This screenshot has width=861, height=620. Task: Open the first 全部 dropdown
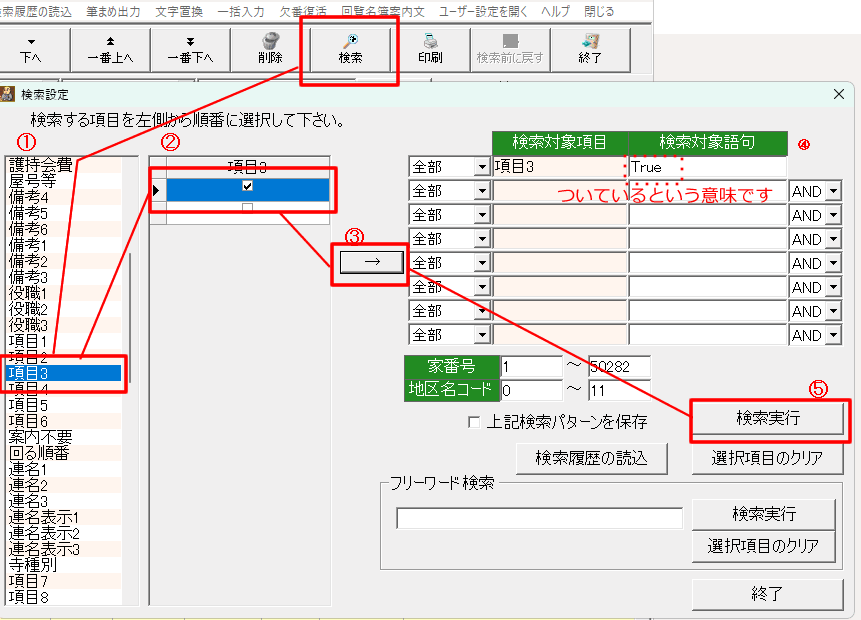pos(482,167)
